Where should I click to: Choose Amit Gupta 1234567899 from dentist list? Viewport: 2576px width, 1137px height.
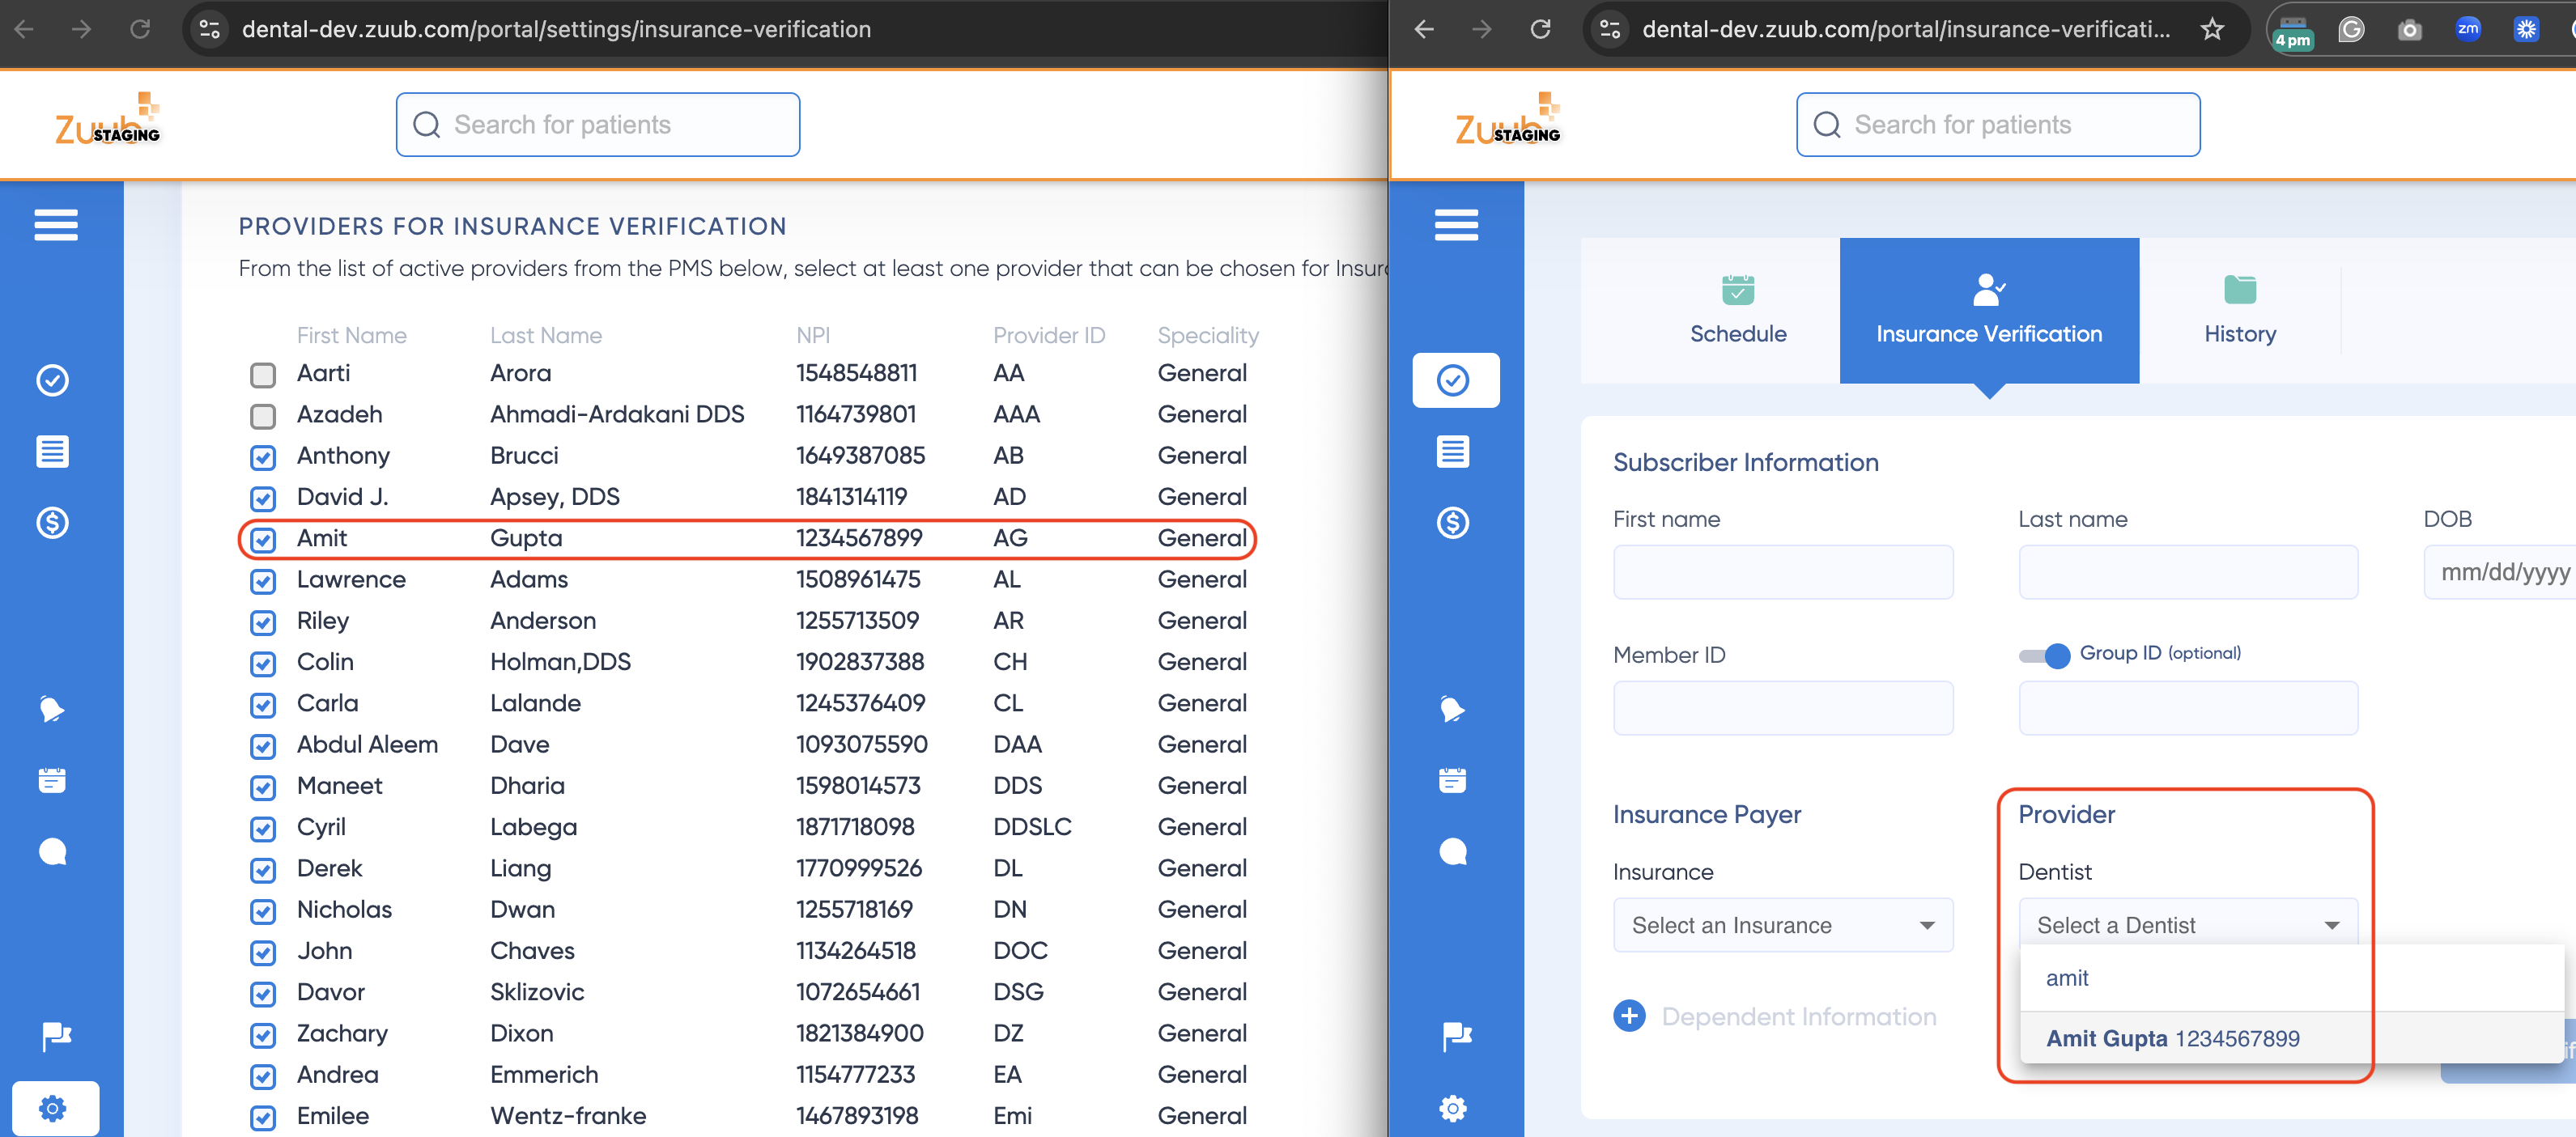click(2172, 1038)
